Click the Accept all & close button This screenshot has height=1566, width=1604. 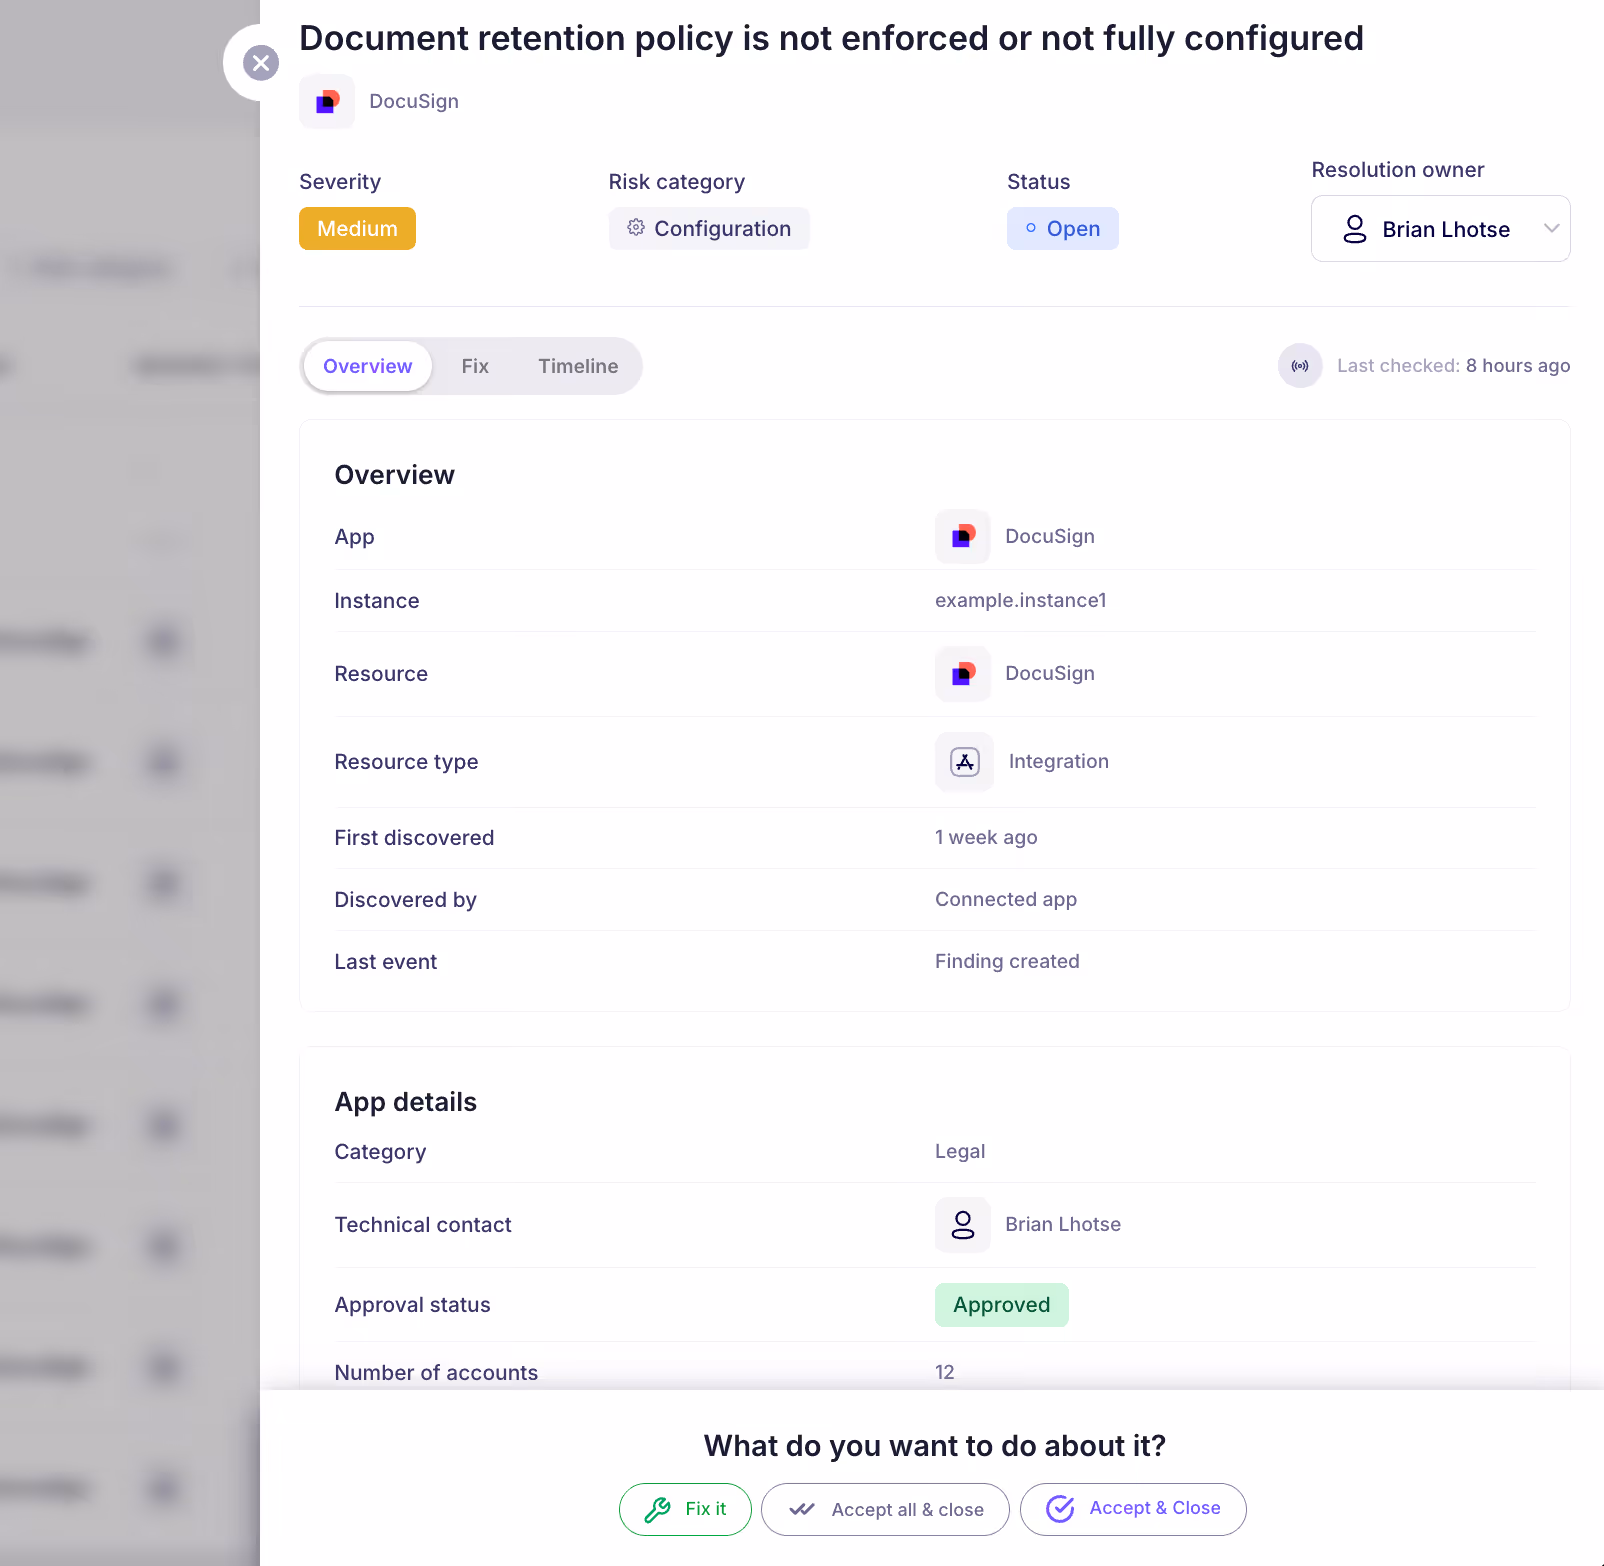pos(884,1509)
